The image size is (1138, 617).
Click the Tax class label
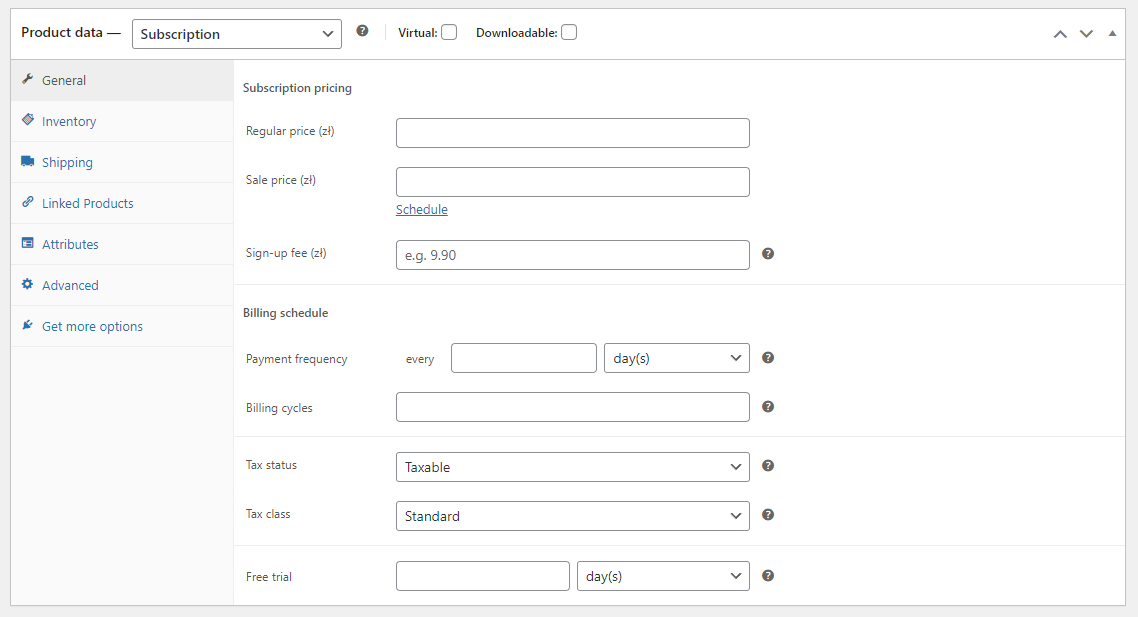[x=268, y=514]
